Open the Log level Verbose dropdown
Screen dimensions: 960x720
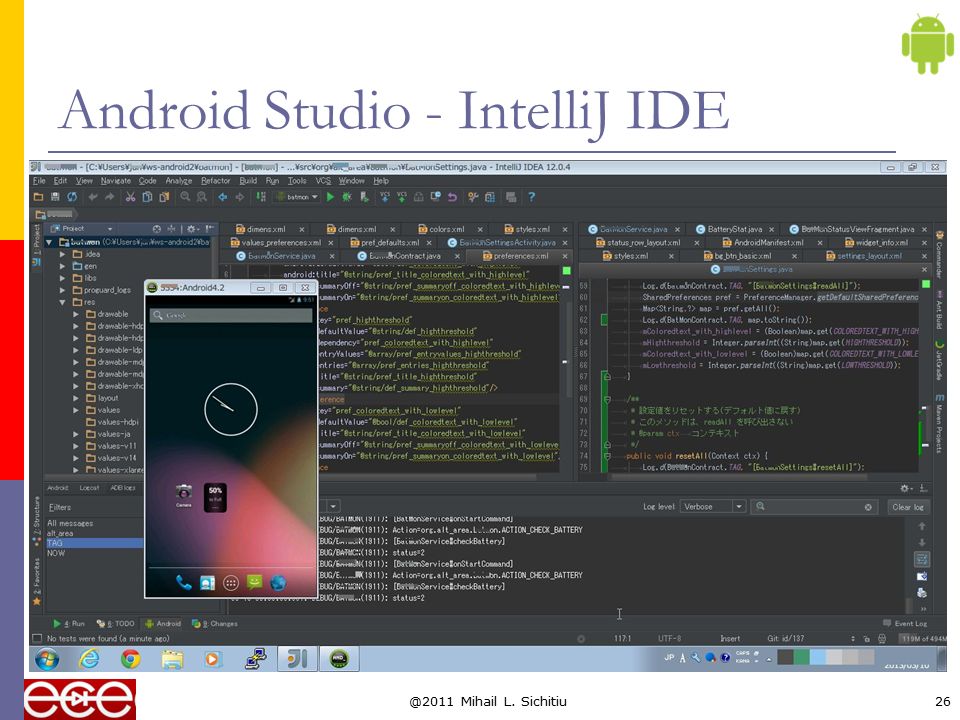[712, 507]
